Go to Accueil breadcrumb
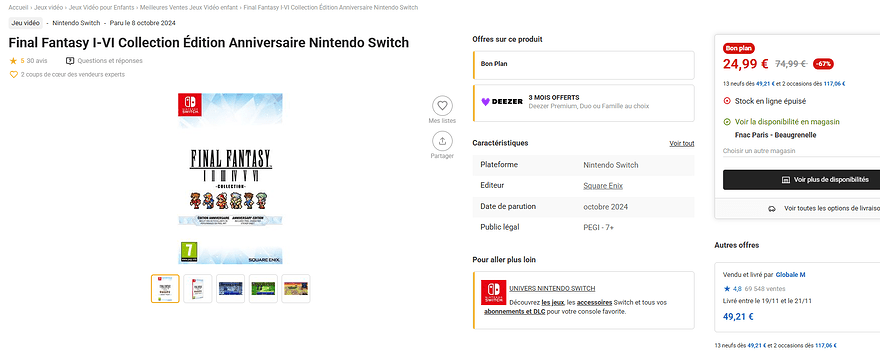The height and width of the screenshot is (361, 880). [x=18, y=7]
